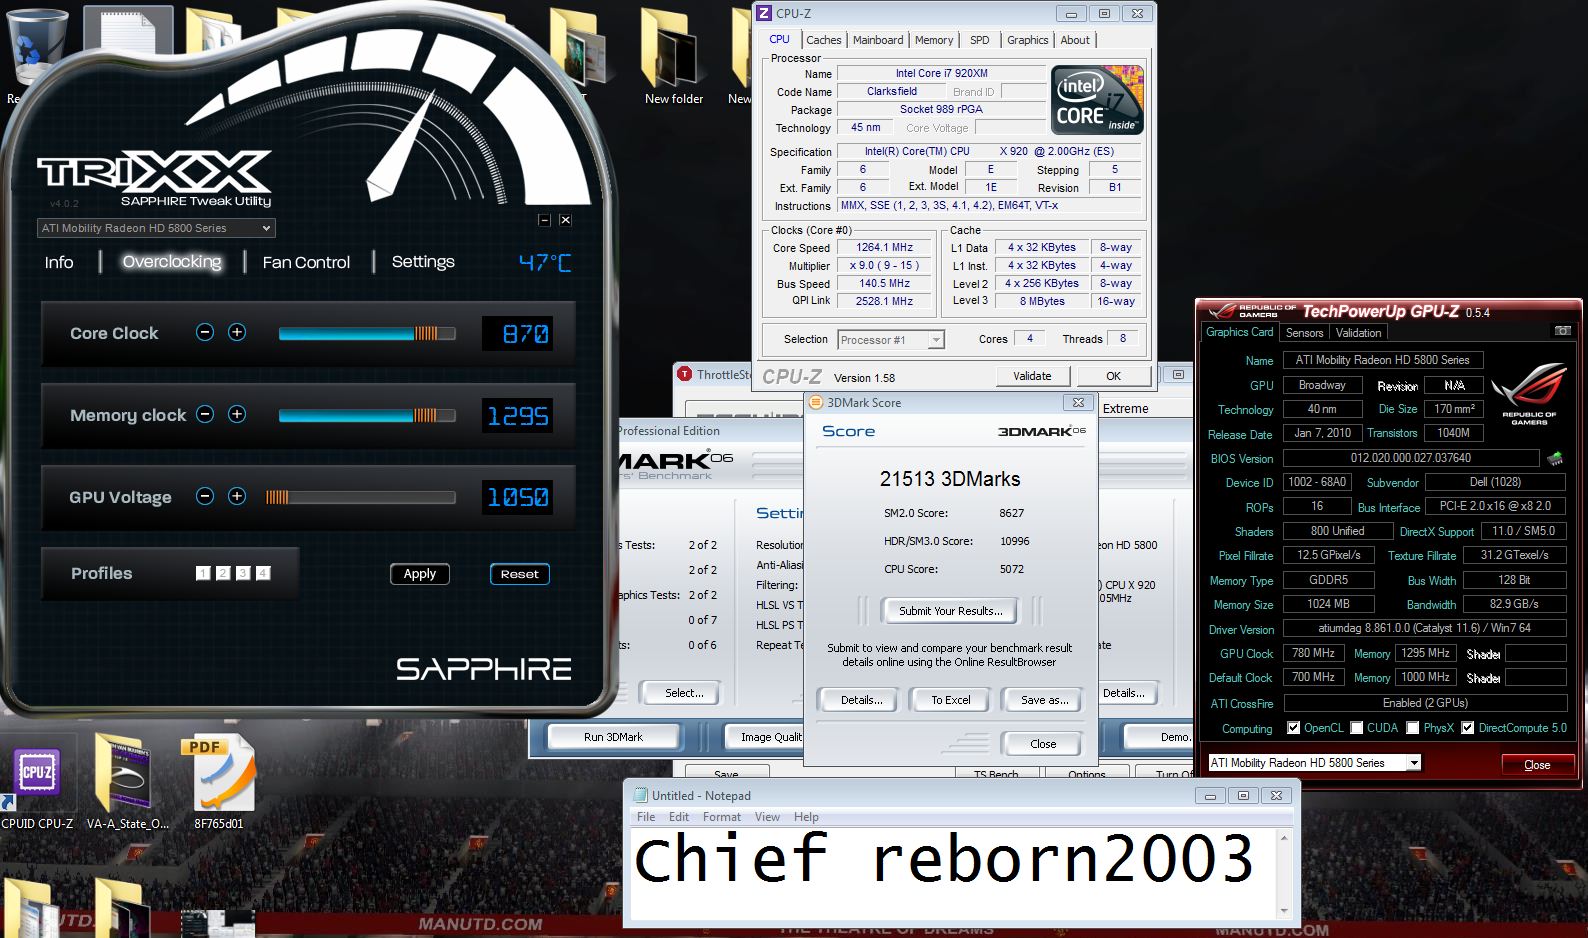Open the Notepad Help menu
Image resolution: width=1588 pixels, height=938 pixels.
tap(806, 817)
